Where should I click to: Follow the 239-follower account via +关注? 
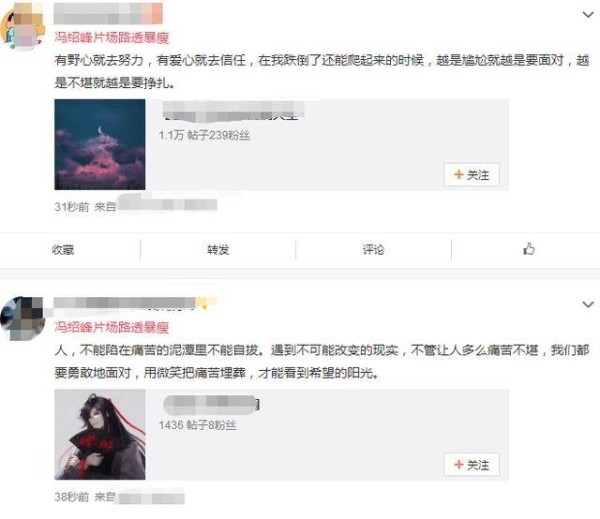[x=472, y=175]
